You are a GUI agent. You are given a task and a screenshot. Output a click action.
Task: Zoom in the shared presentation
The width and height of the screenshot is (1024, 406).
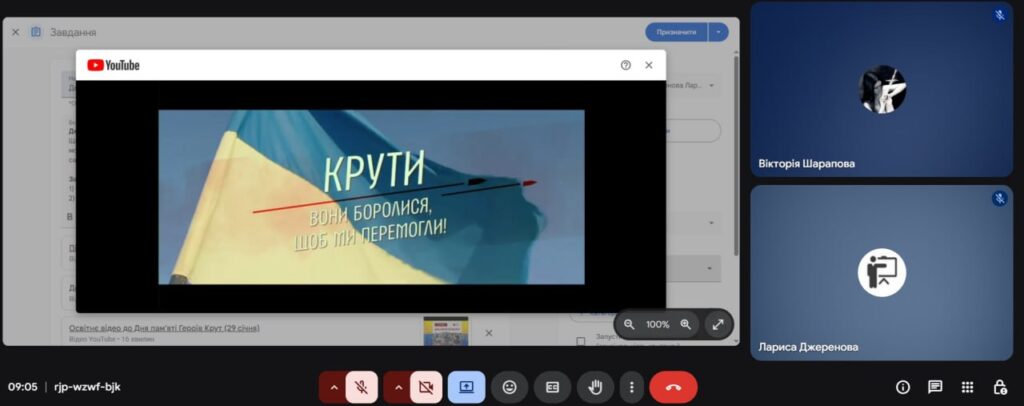(x=686, y=324)
